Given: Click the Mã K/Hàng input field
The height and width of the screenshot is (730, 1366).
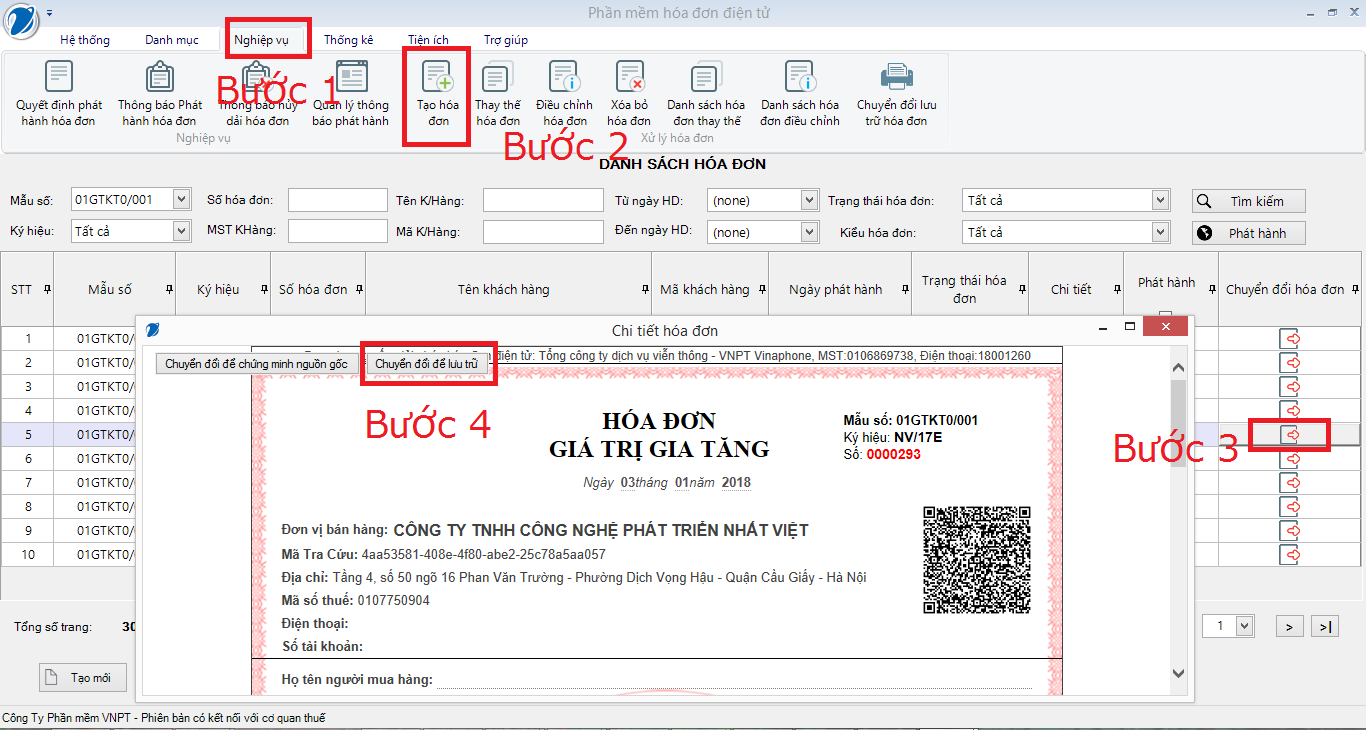Looking at the screenshot, I should click(x=543, y=232).
